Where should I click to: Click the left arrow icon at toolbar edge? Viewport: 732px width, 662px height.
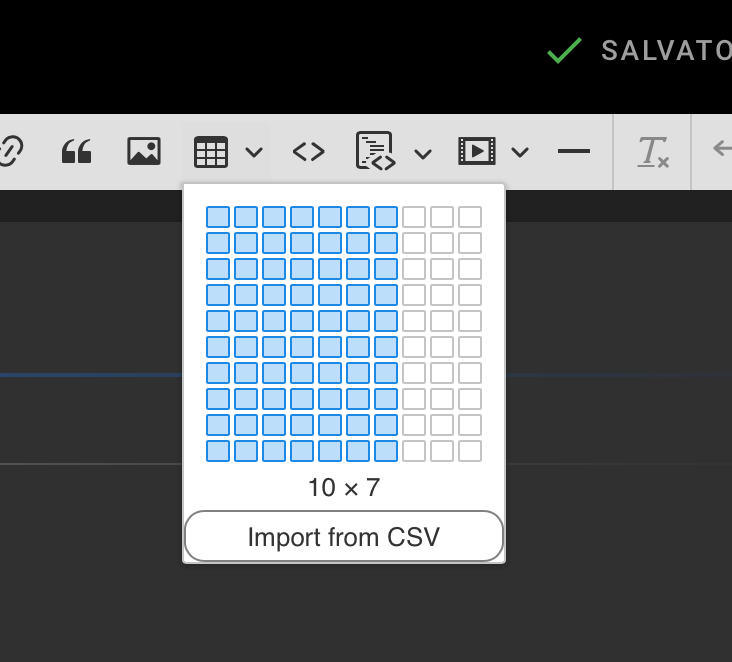[723, 149]
